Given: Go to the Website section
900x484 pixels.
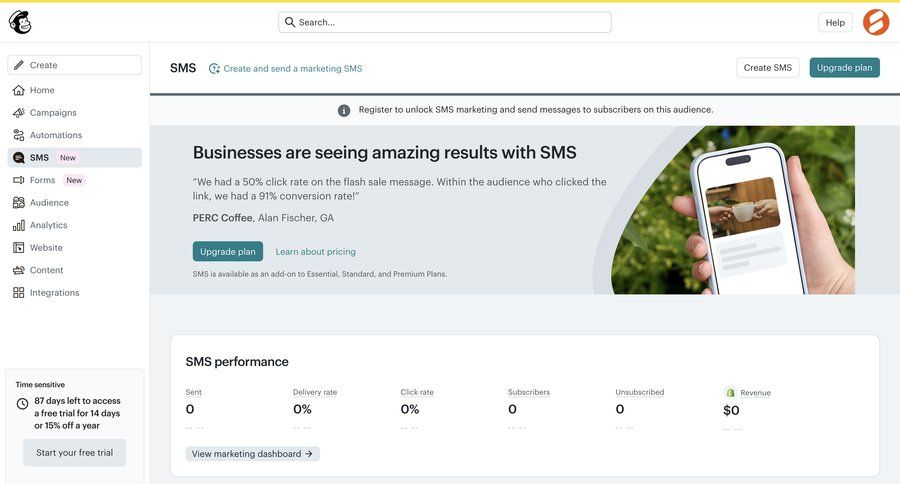Looking at the screenshot, I should 75,247.
